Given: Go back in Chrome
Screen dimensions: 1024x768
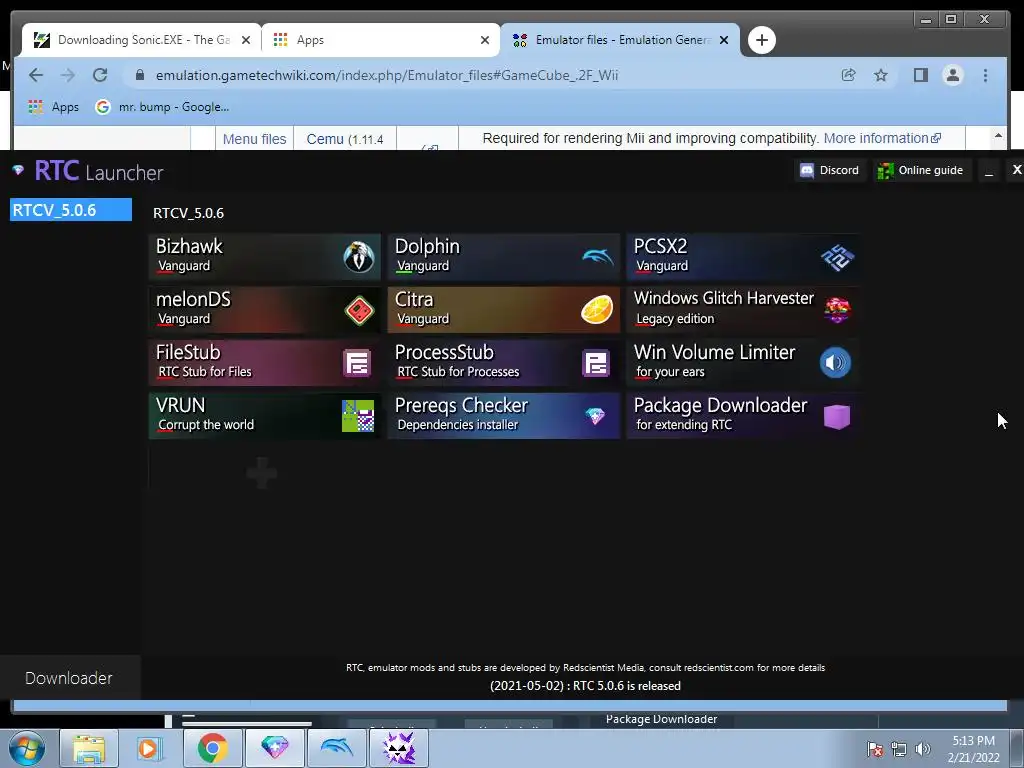Looking at the screenshot, I should [36, 75].
